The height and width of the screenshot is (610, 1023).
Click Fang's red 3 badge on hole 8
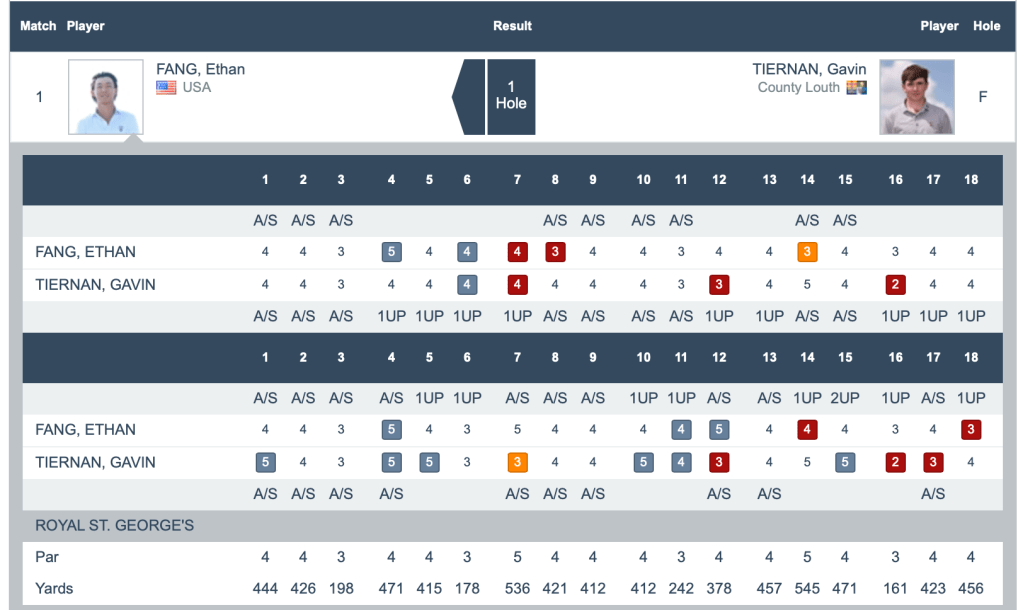(x=555, y=252)
